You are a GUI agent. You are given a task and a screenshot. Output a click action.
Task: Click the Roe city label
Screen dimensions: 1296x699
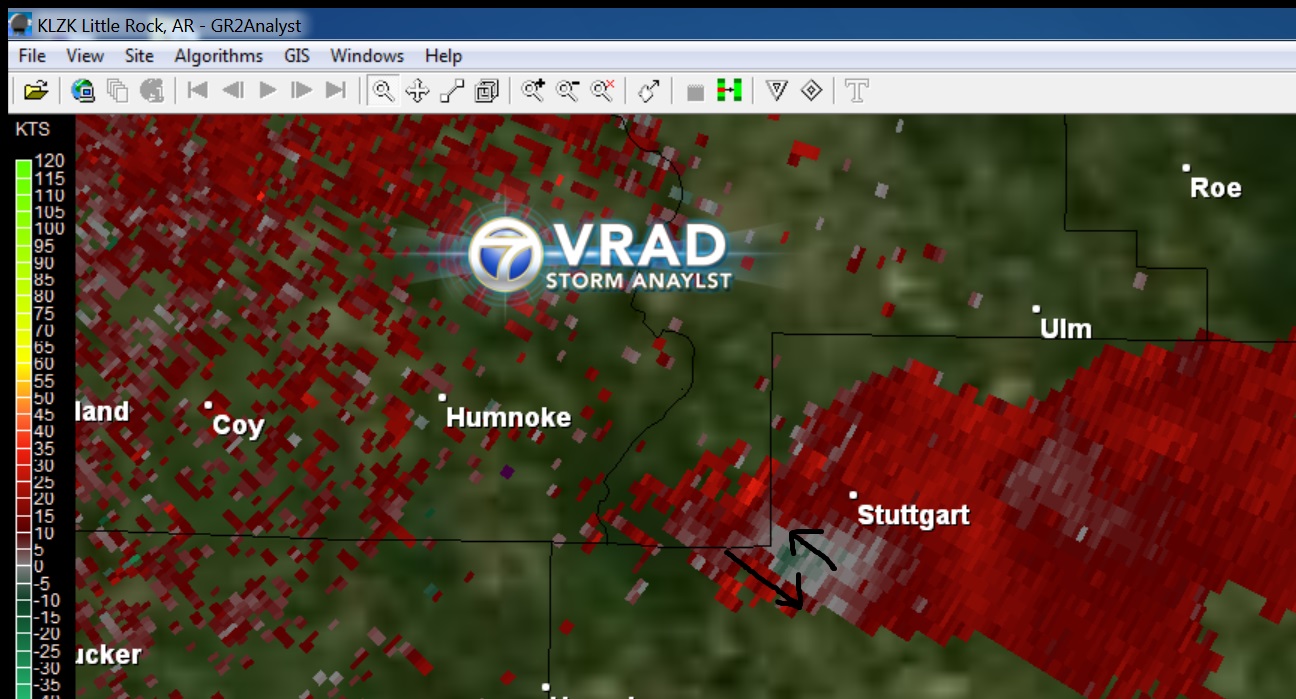1216,188
